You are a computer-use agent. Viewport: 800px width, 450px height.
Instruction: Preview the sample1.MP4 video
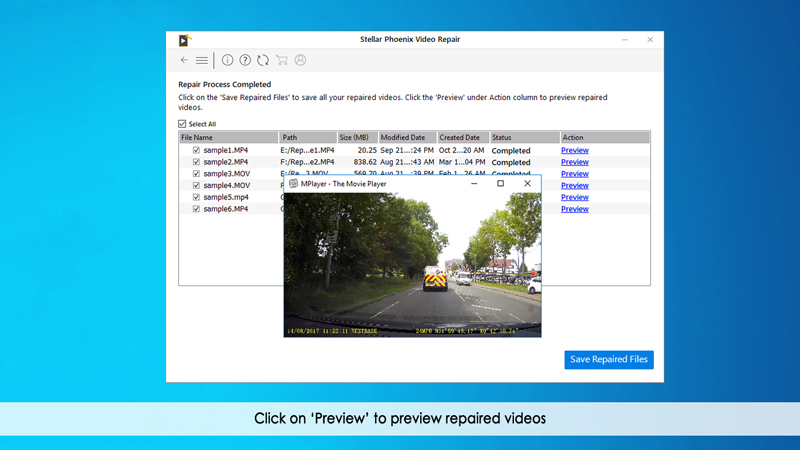click(575, 151)
